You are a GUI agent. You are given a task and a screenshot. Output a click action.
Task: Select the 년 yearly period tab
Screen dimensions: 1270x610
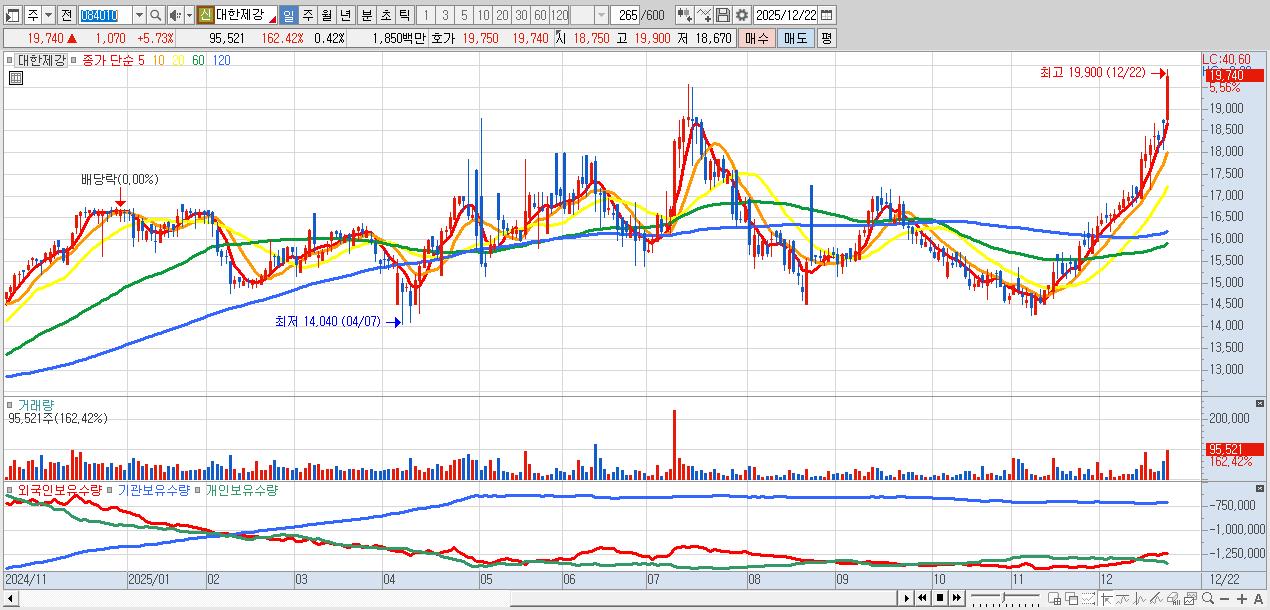click(x=345, y=15)
